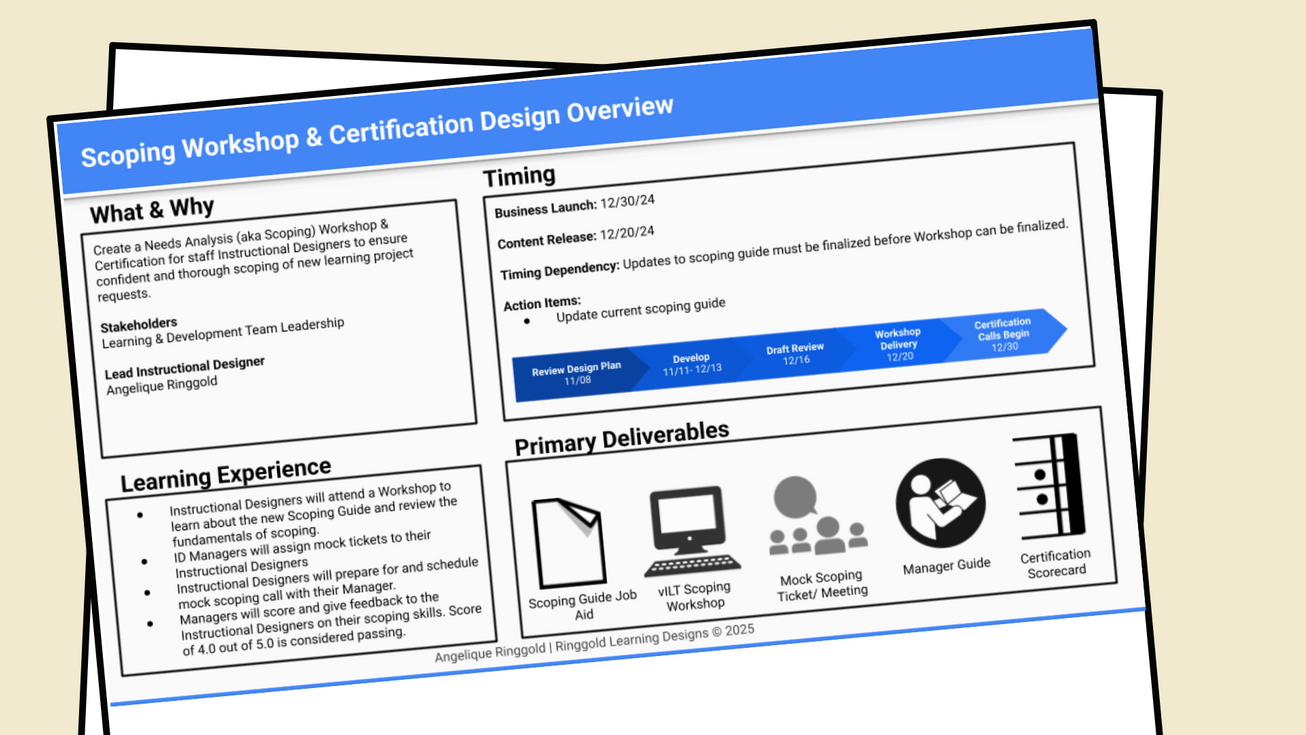Click the 'ID Managers will assign mock tickets' bullet

(303, 554)
